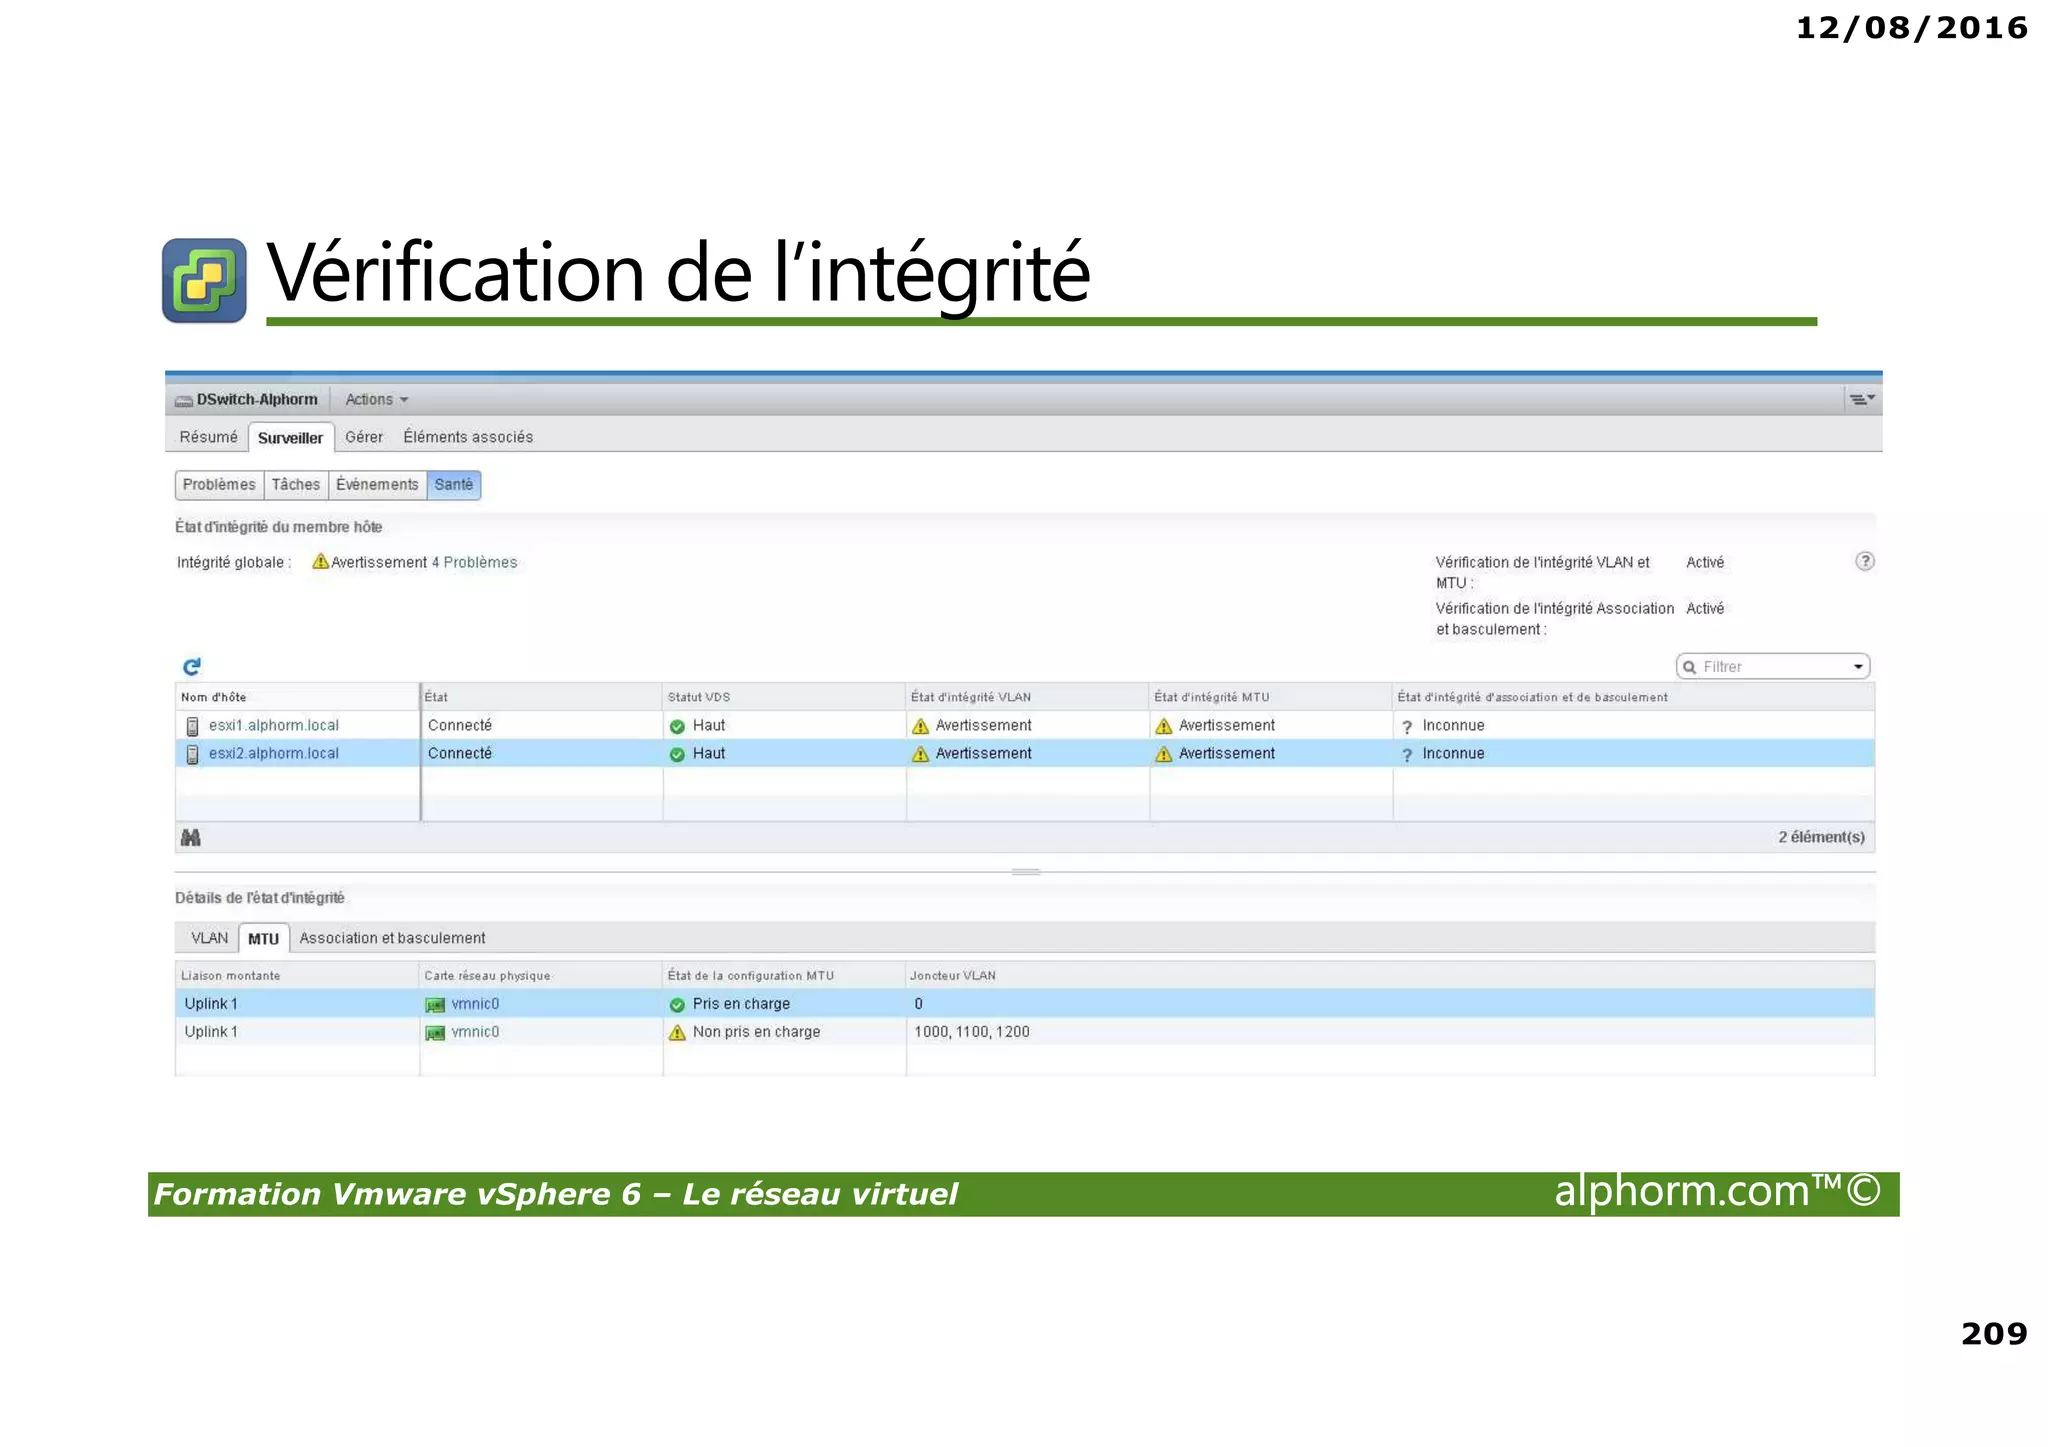Click into the Filtrer input field
The height and width of the screenshot is (1447, 2048).
click(1771, 667)
